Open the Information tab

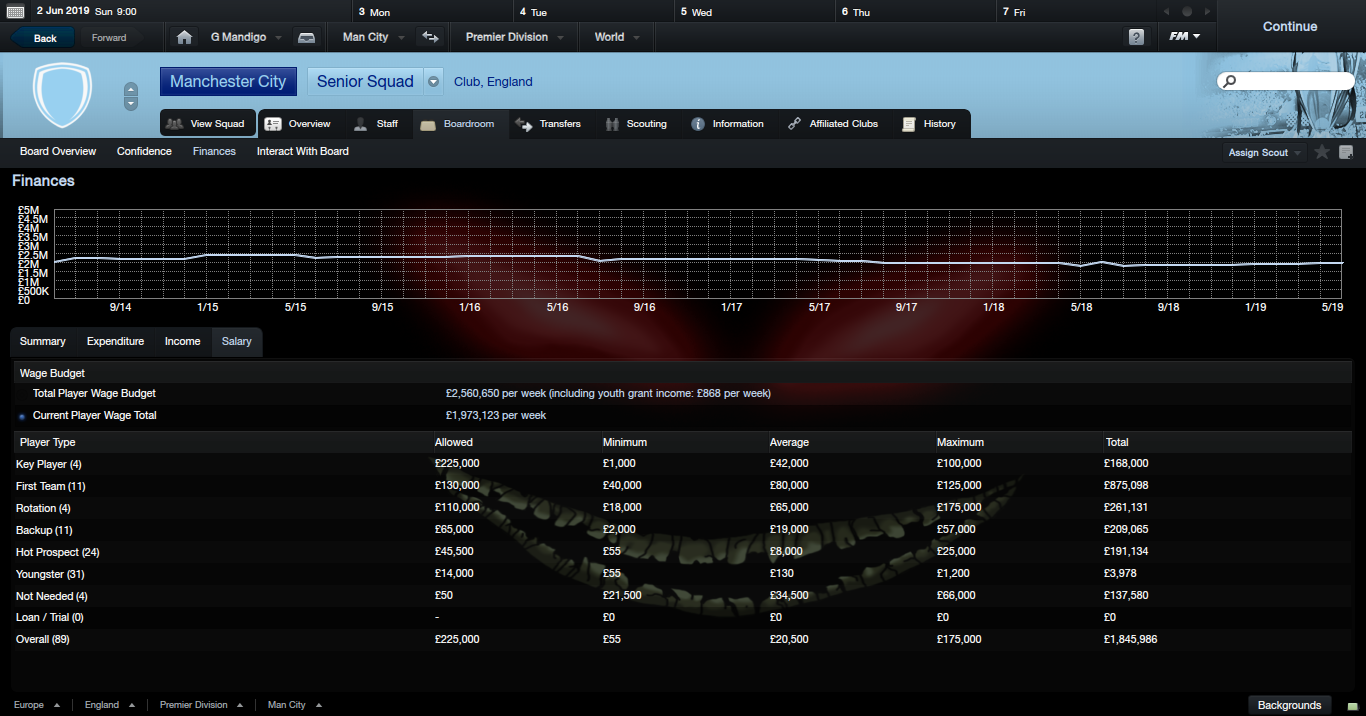[728, 124]
